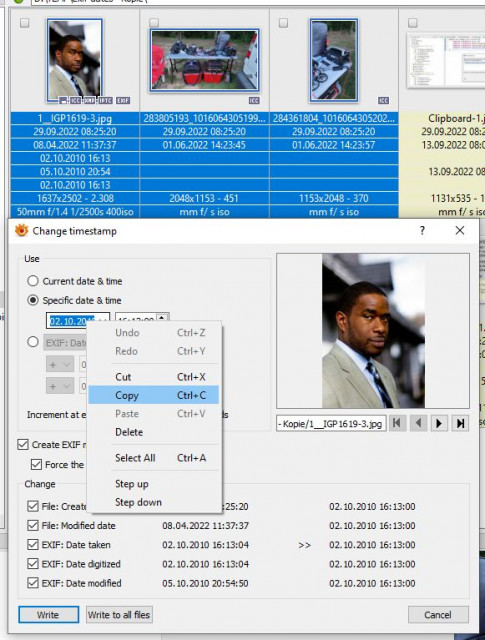Select the equipment table thumbnail 283805193

point(204,60)
